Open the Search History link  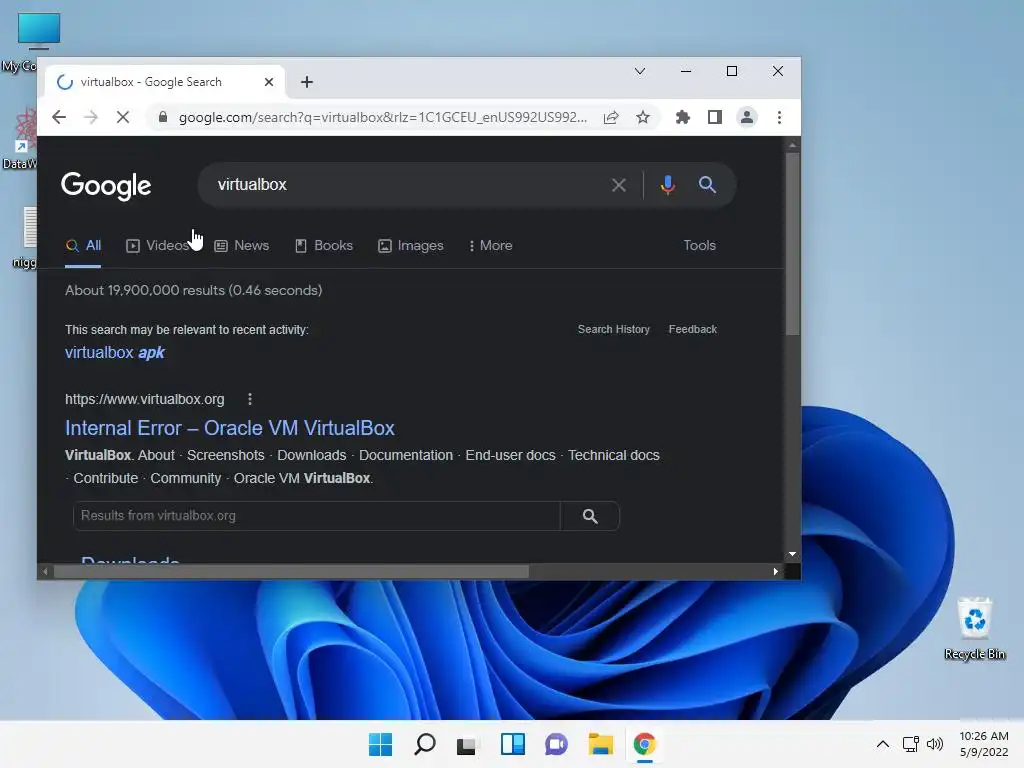613,329
